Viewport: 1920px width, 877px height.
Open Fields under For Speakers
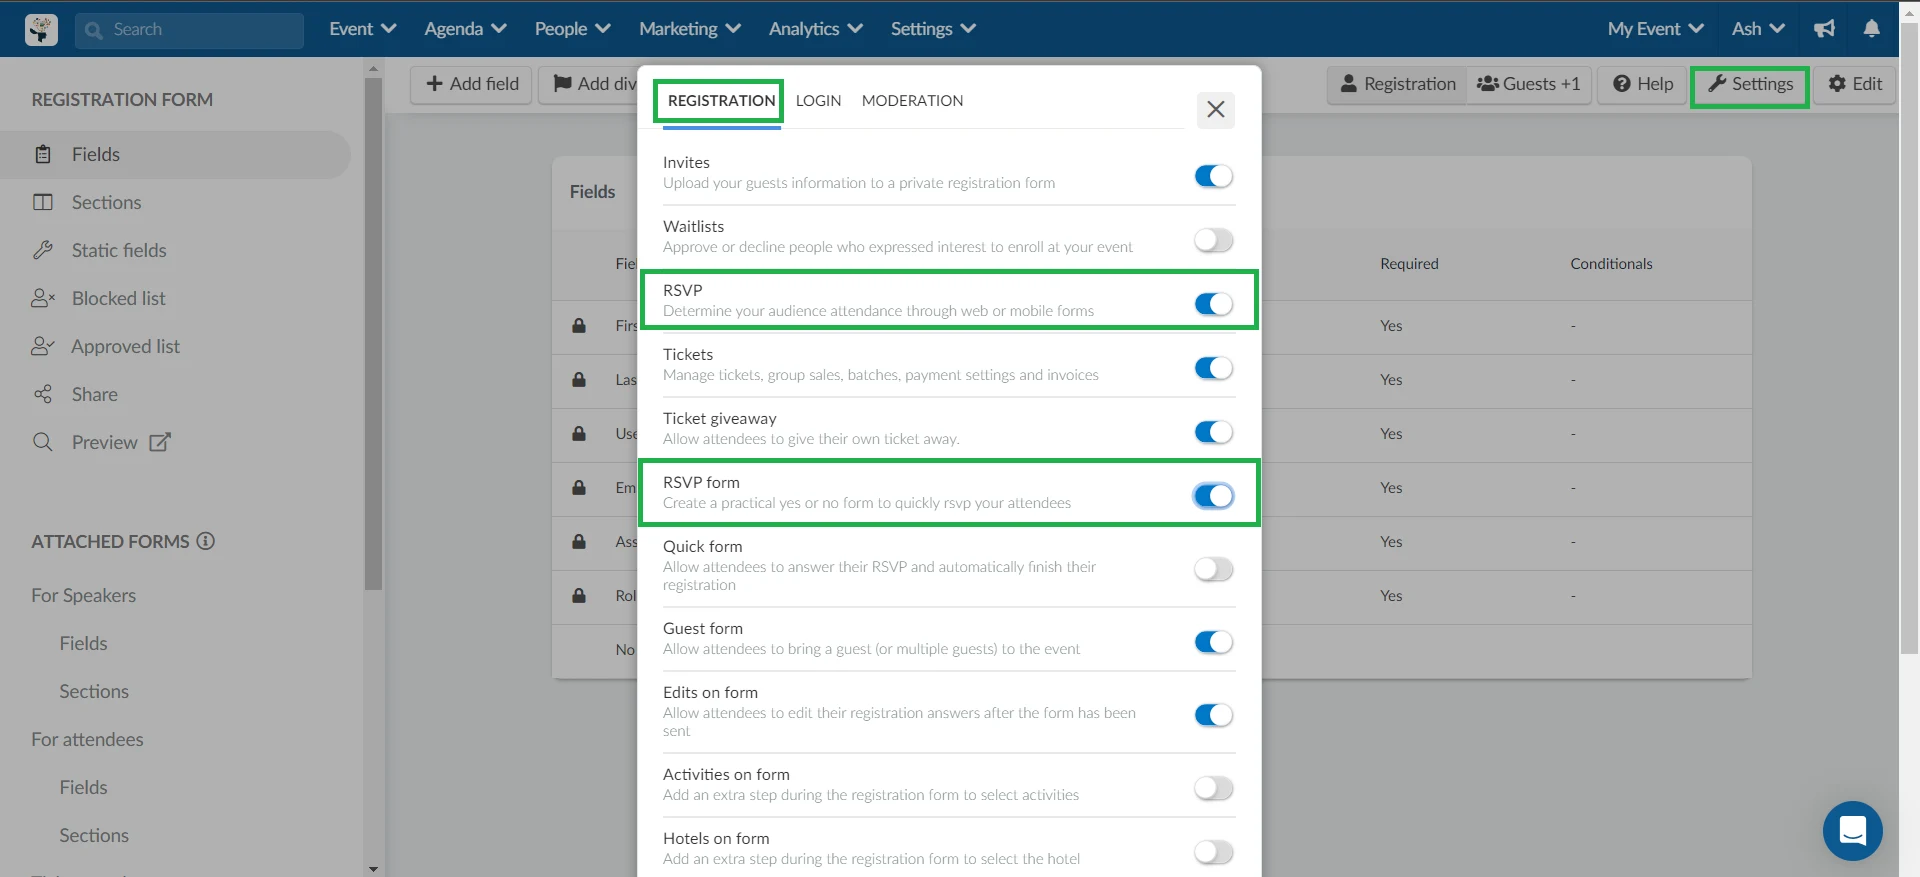click(x=83, y=643)
